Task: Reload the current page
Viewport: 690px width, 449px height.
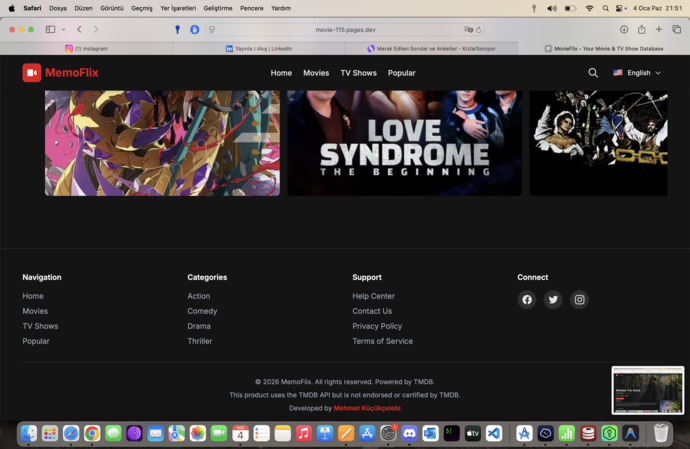Action: [x=479, y=29]
